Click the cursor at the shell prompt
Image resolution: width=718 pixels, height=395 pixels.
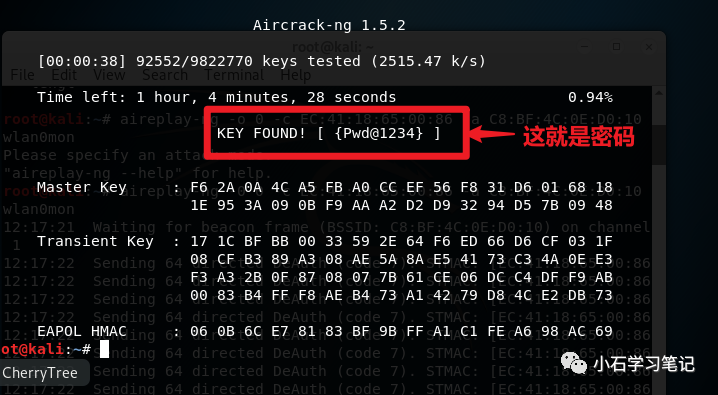(x=104, y=349)
